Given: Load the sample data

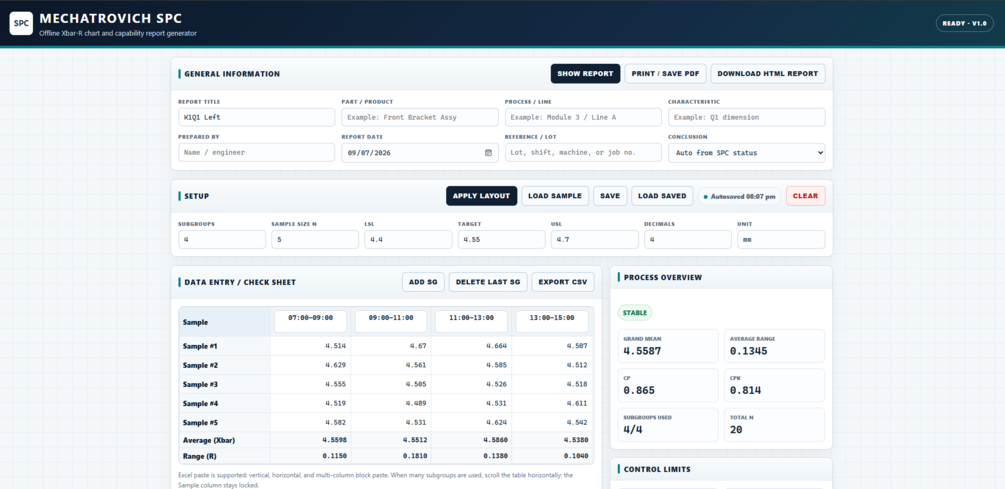Looking at the screenshot, I should tap(555, 196).
